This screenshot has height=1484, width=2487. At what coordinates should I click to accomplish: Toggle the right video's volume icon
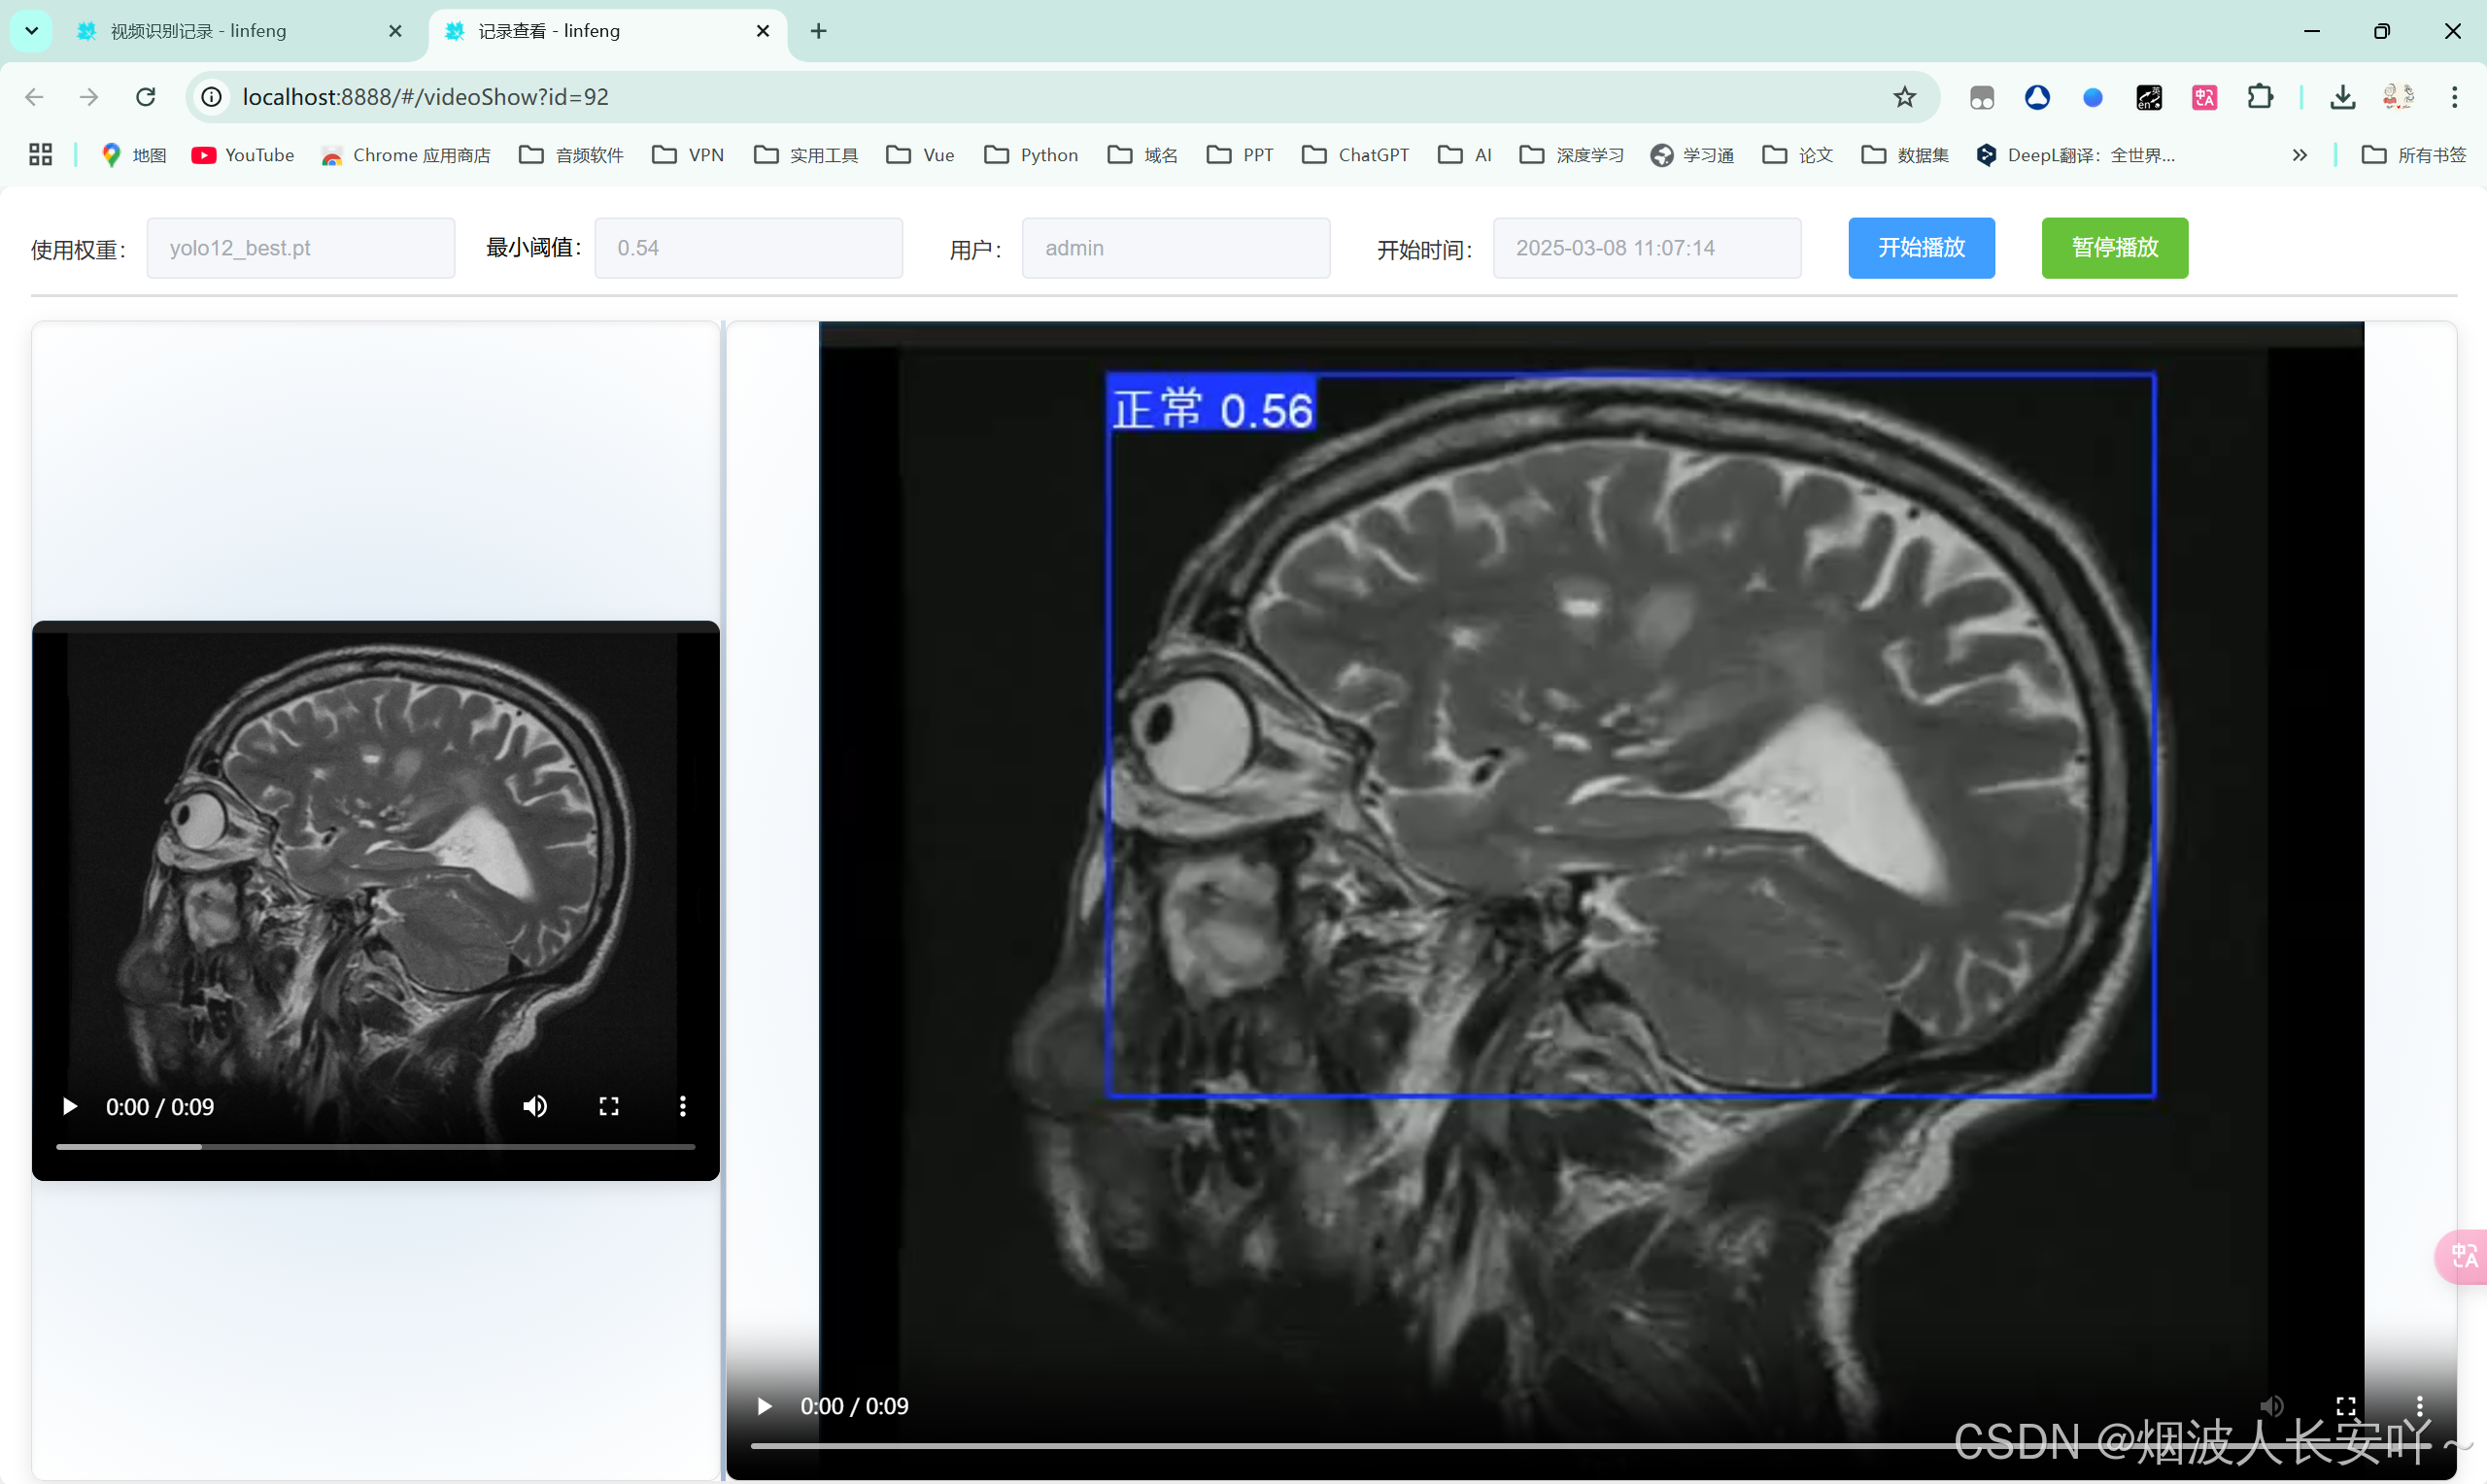2272,1406
